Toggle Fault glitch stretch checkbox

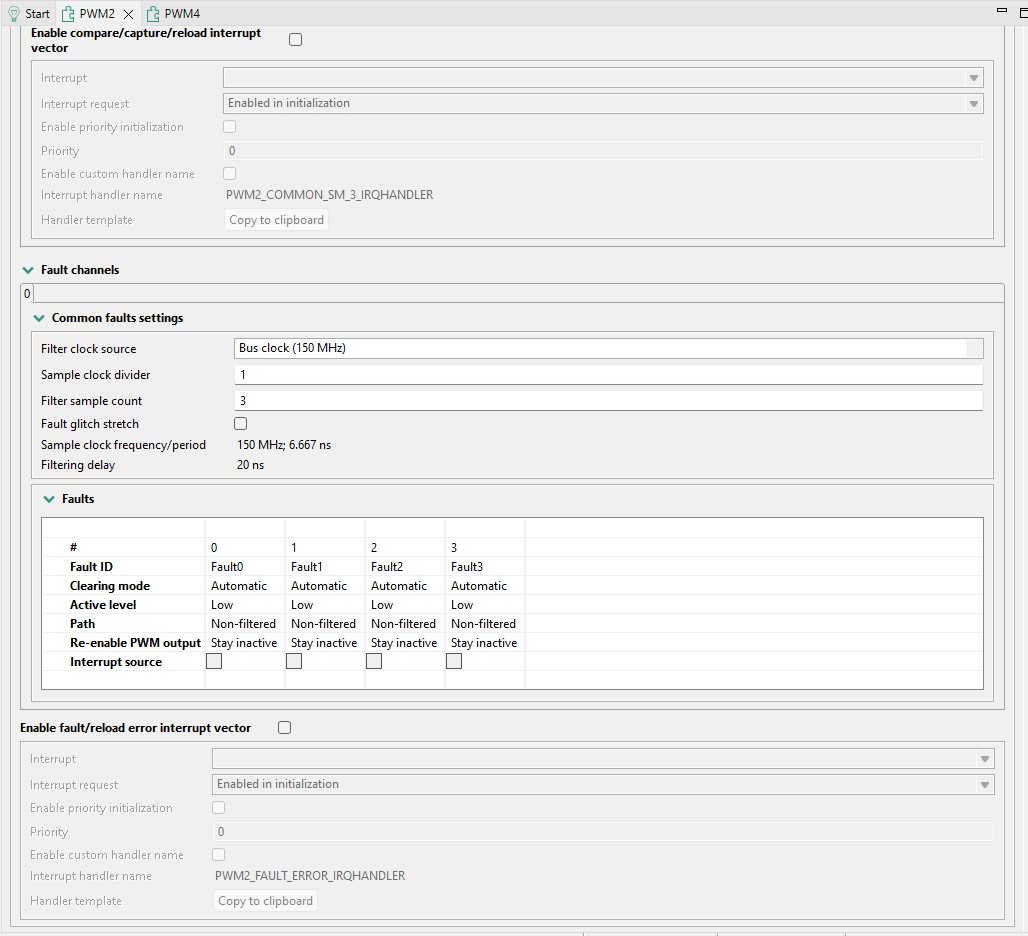(x=241, y=423)
